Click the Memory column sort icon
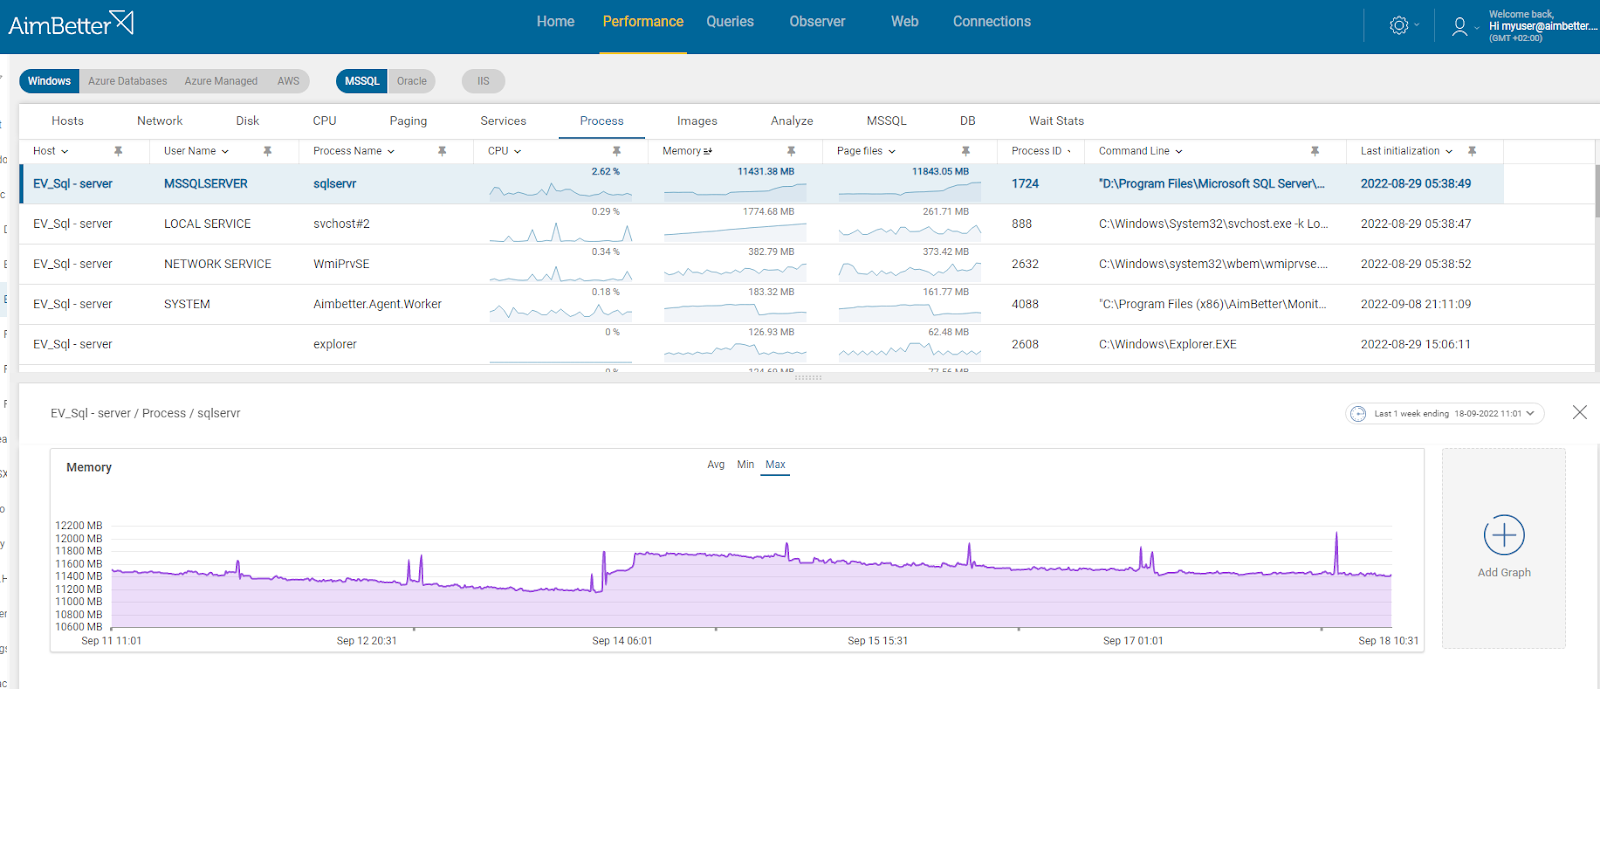This screenshot has width=1600, height=848. coord(708,151)
